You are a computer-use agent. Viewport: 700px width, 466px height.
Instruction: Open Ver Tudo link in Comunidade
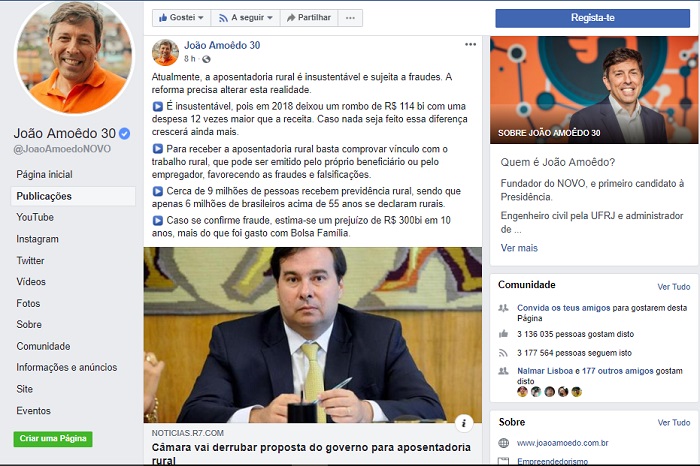673,287
